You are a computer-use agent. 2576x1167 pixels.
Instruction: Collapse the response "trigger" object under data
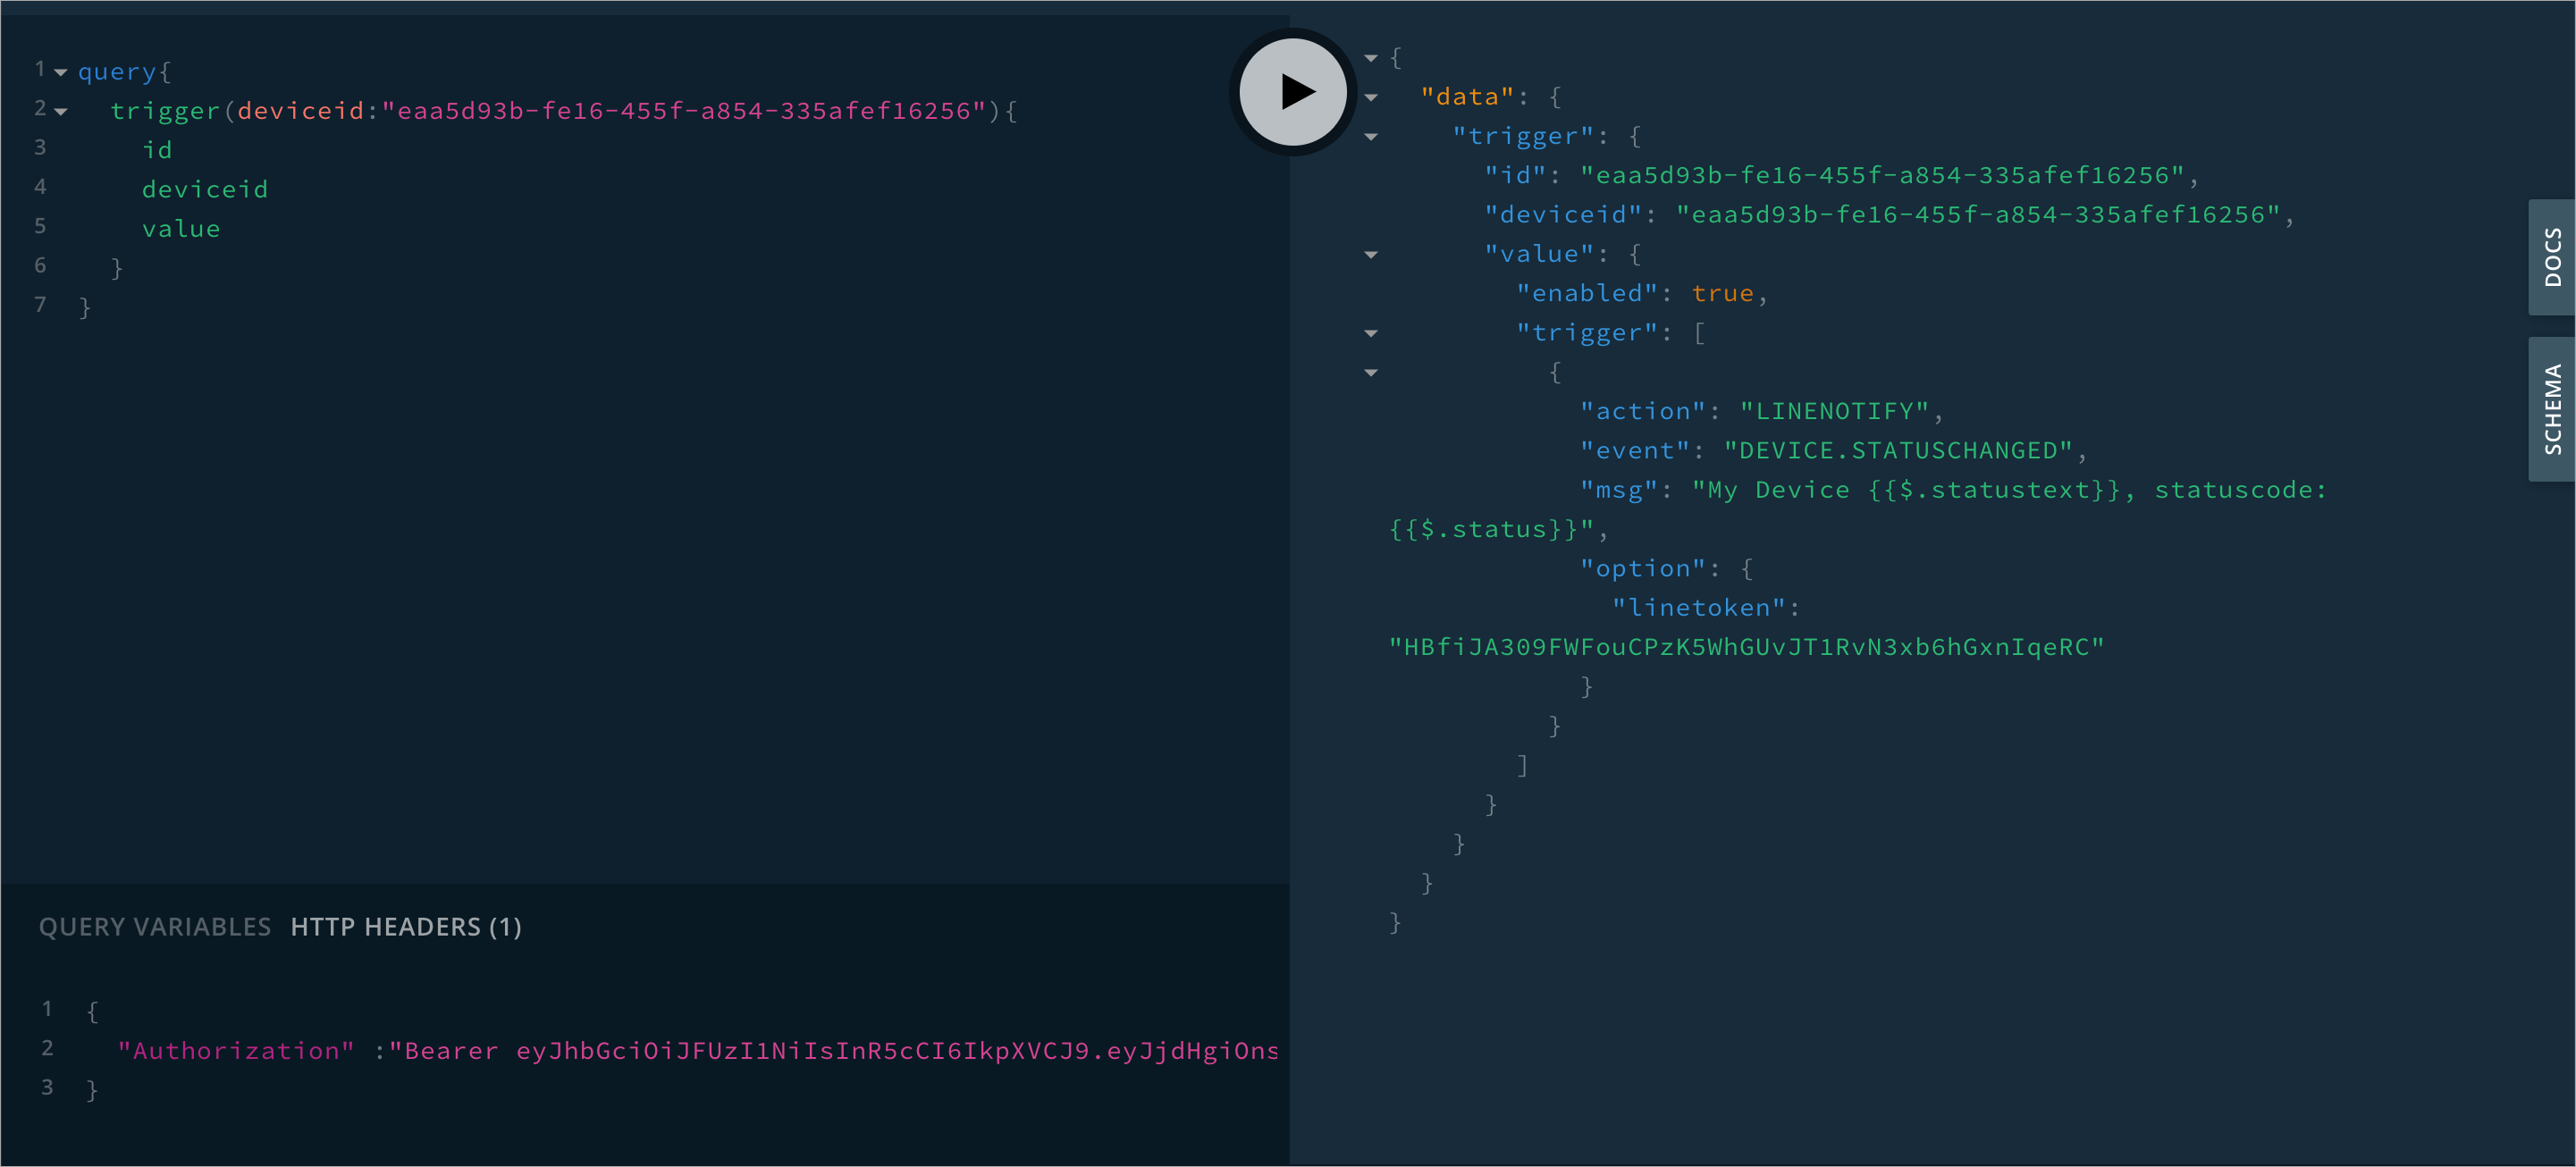coord(1371,137)
